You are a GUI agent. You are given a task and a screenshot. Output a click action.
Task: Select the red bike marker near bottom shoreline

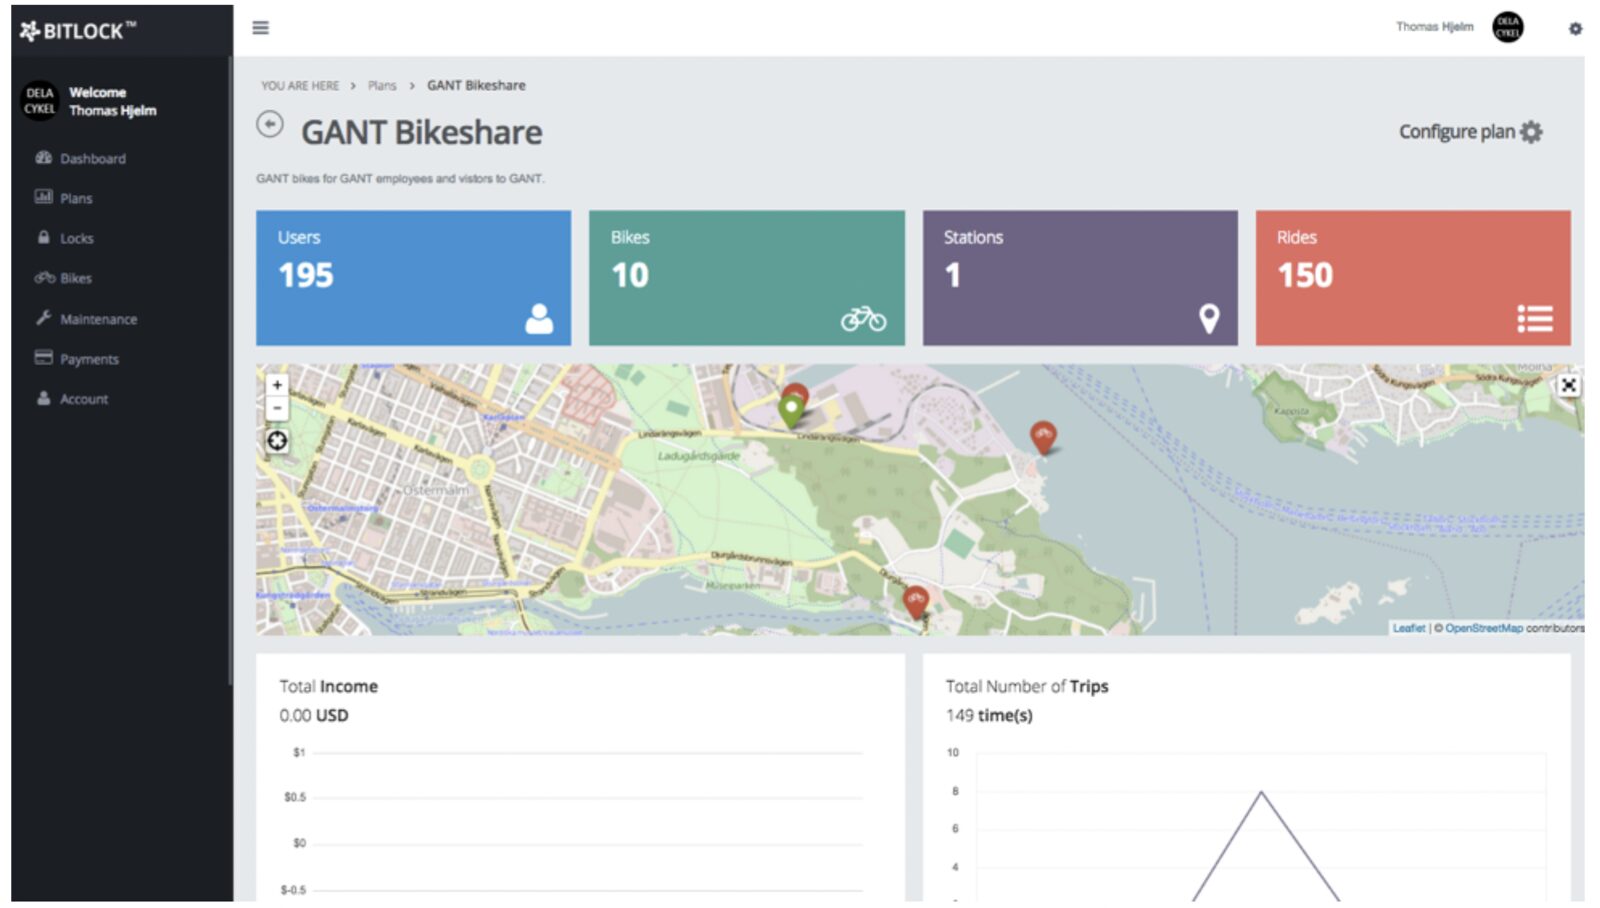916,603
